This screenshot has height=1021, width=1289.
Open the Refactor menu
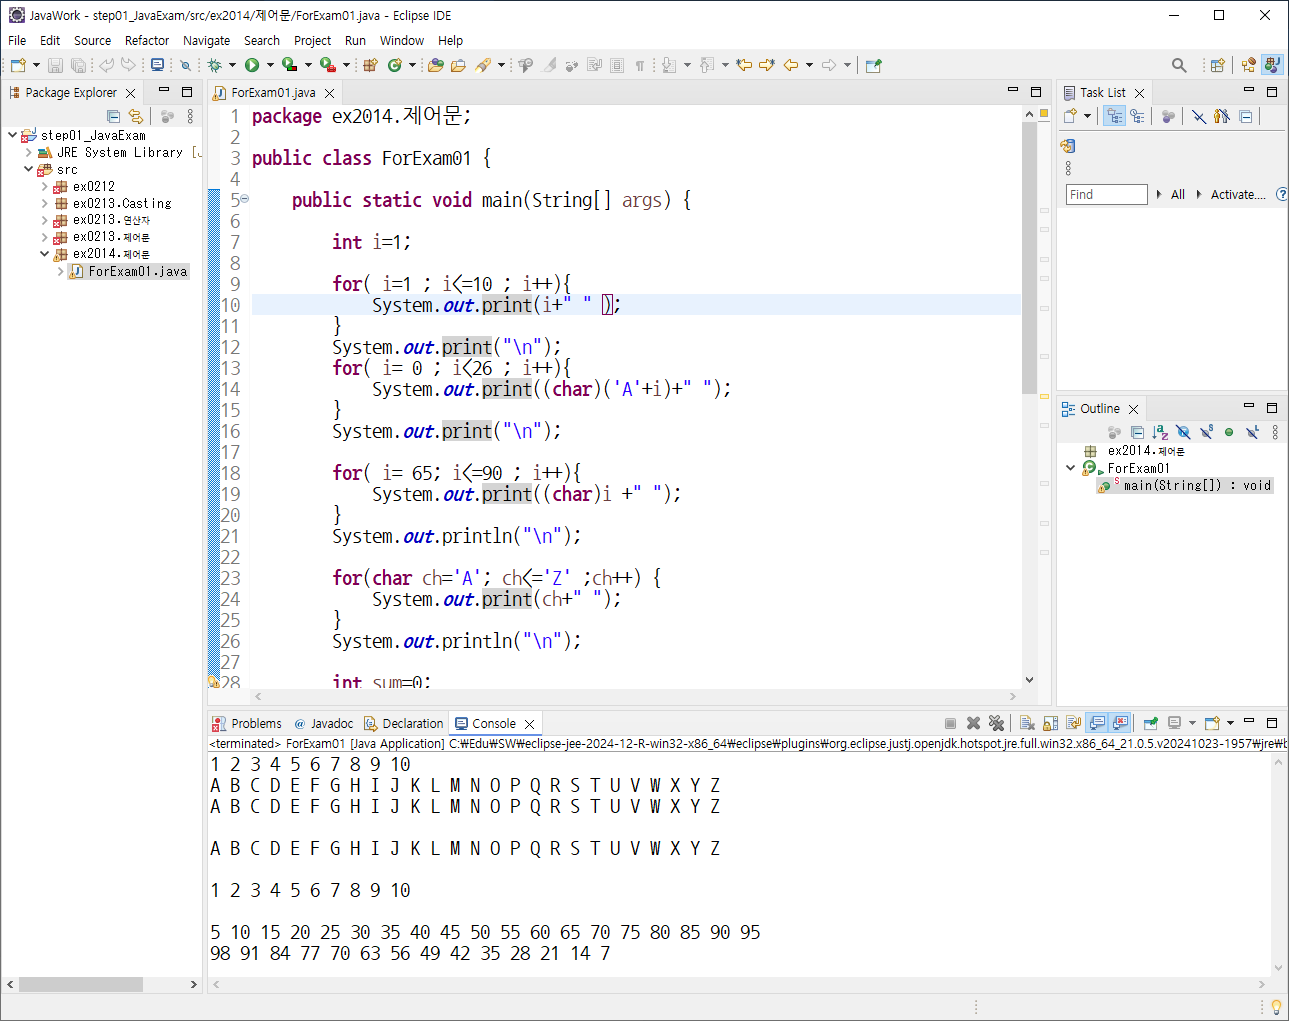coord(146,40)
